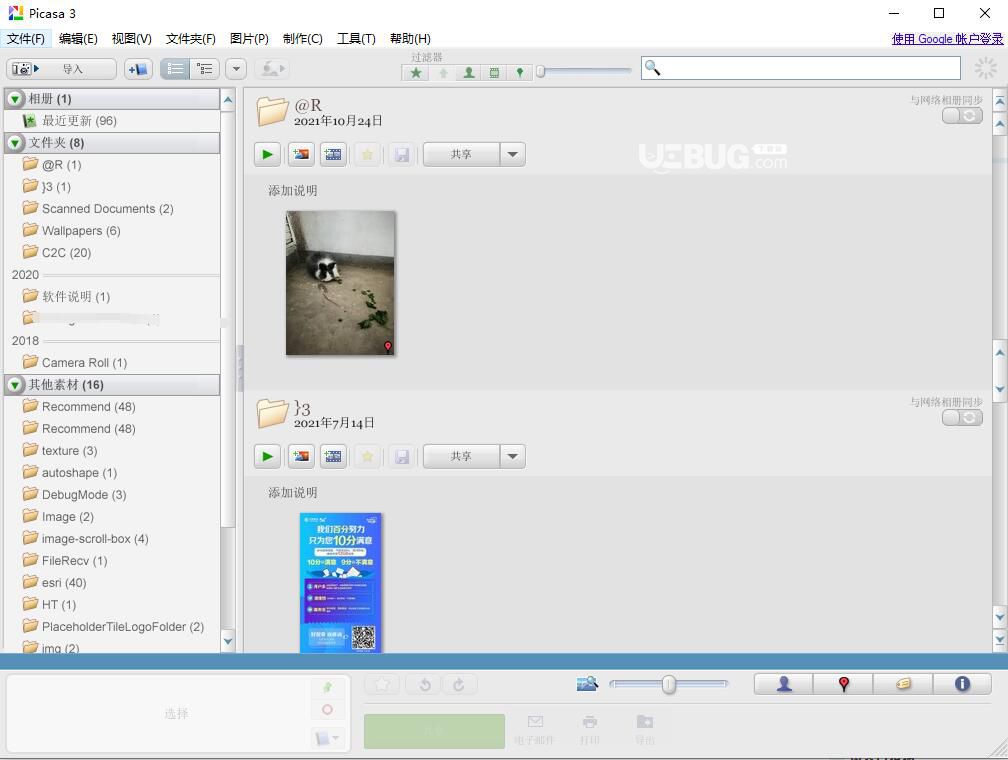This screenshot has height=760, width=1008.
Task: Click the thumbnail size magnifier picture icon
Action: 587,684
